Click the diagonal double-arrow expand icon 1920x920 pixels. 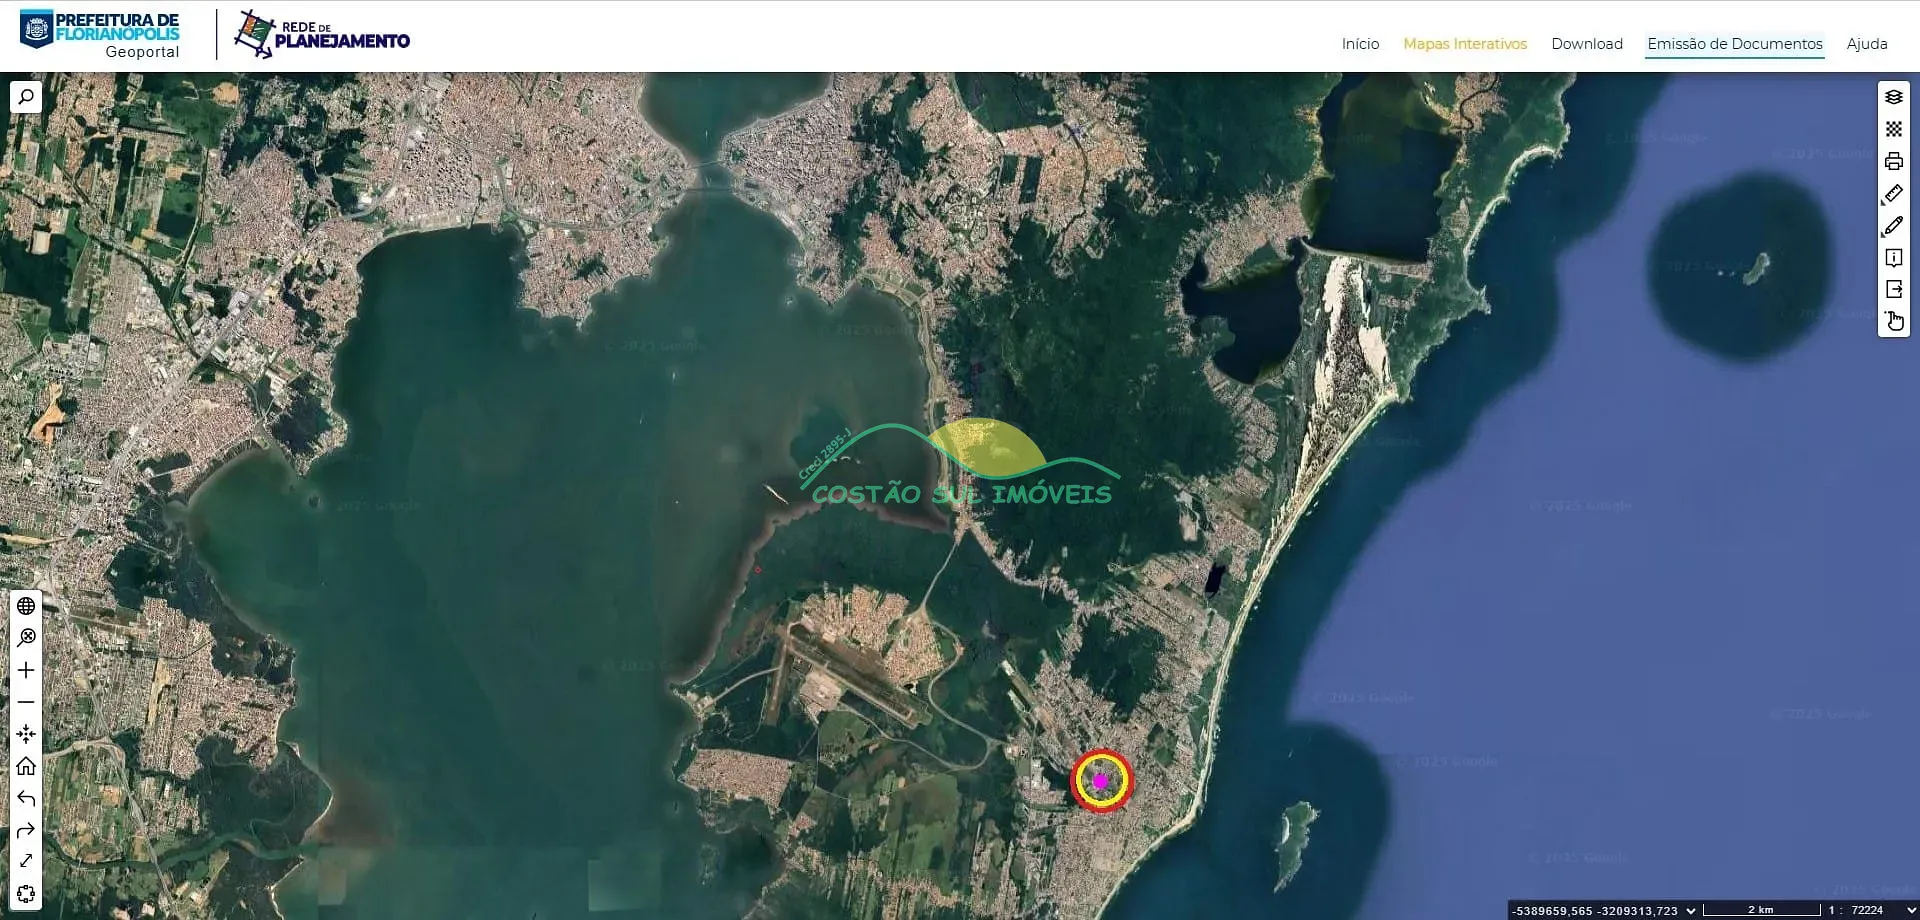click(x=26, y=861)
